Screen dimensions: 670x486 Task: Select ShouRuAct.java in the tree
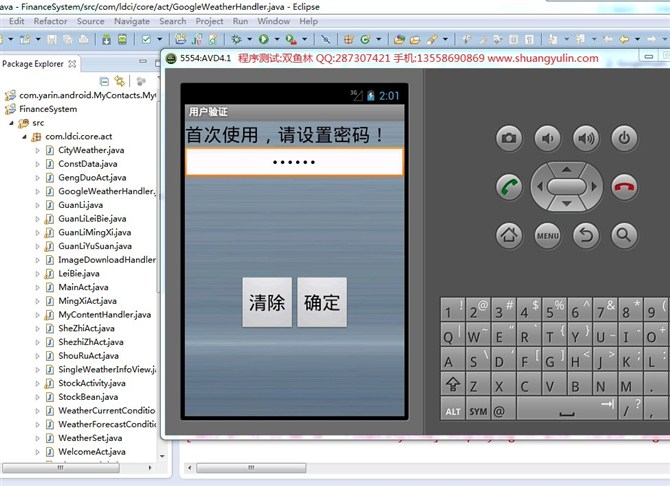[x=88, y=355]
